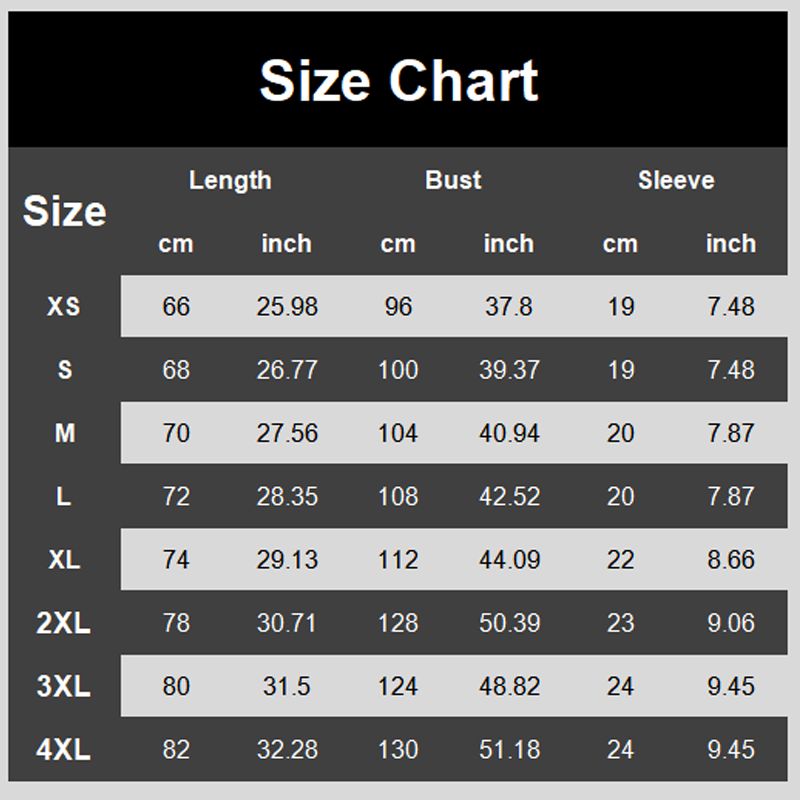Click the 37.8 bust inch value

(x=509, y=307)
